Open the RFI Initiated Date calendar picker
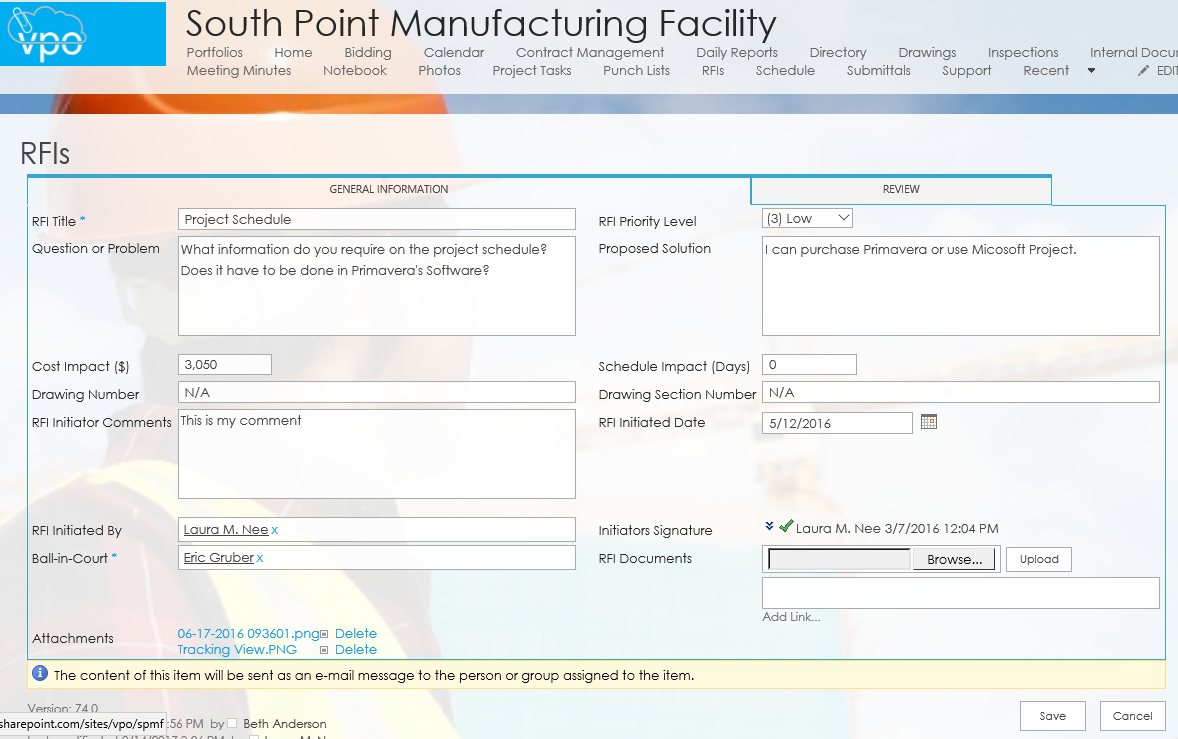The image size is (1178, 739). (928, 422)
